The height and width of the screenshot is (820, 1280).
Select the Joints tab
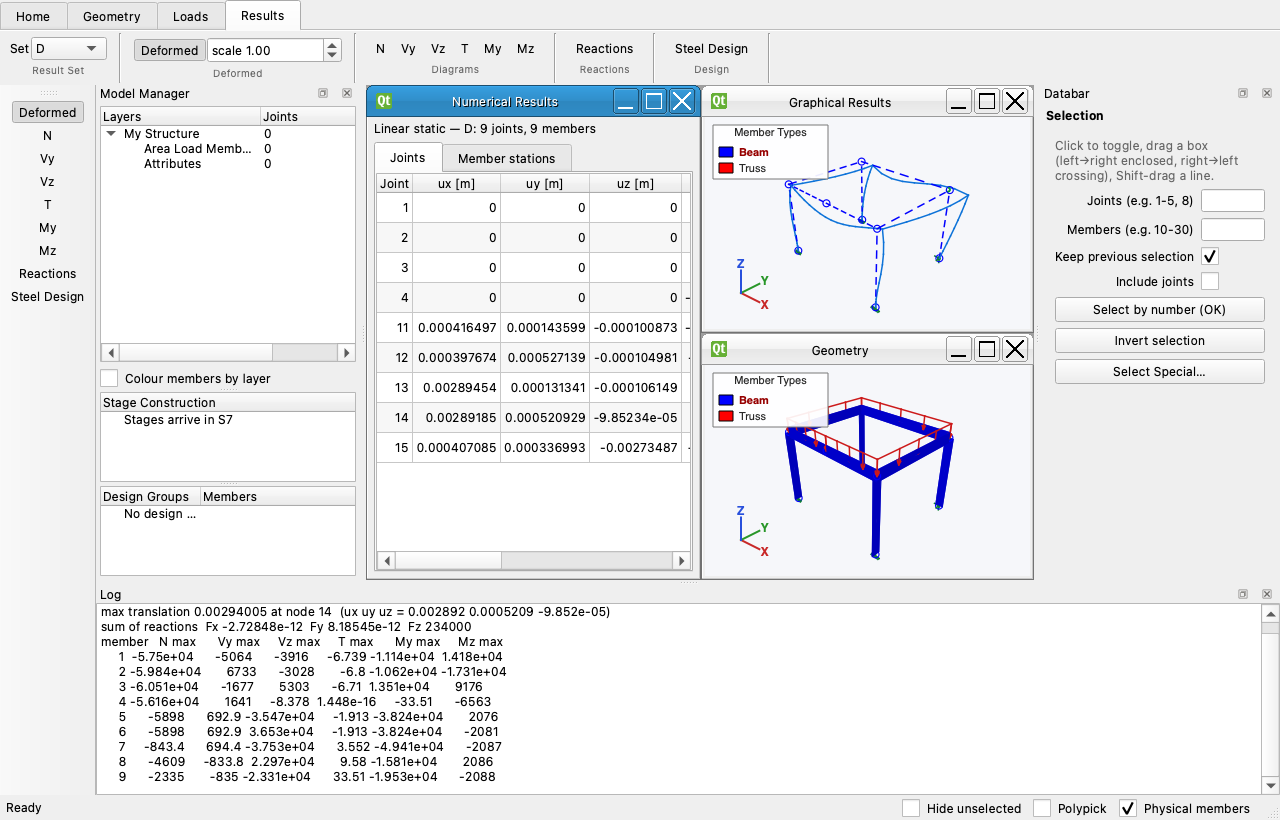[407, 157]
